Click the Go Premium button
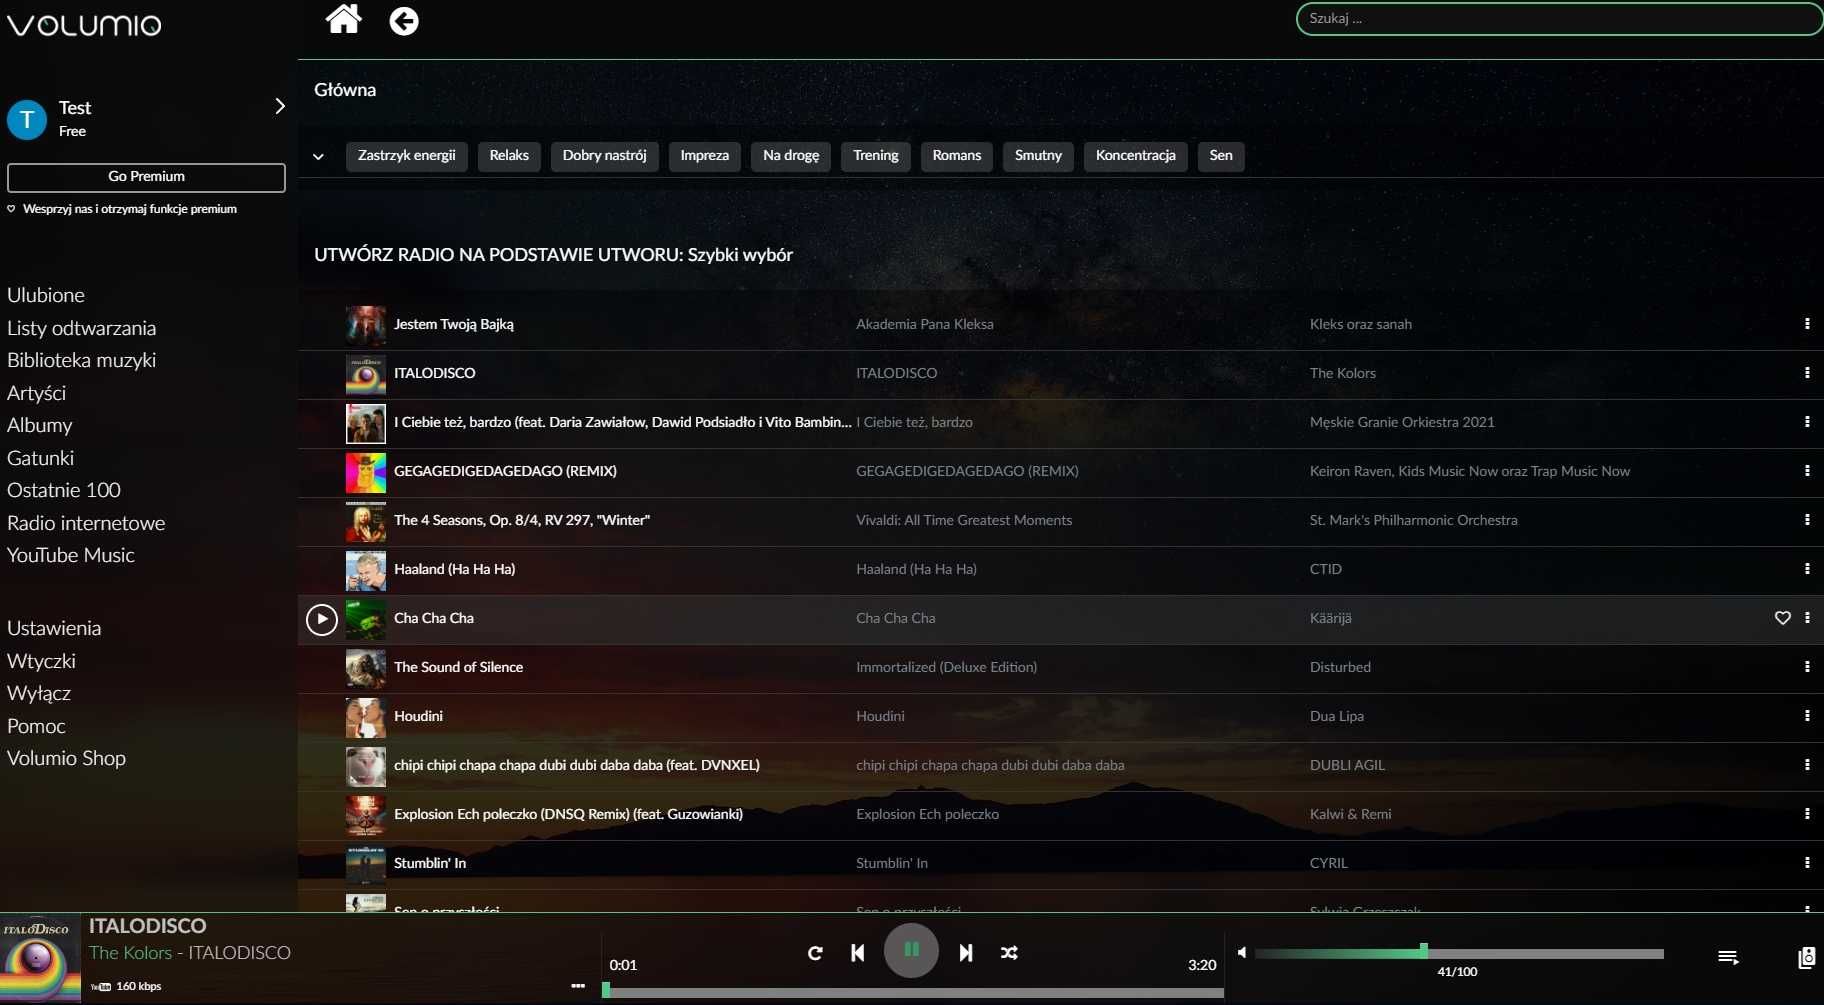This screenshot has width=1824, height=1005. (146, 177)
